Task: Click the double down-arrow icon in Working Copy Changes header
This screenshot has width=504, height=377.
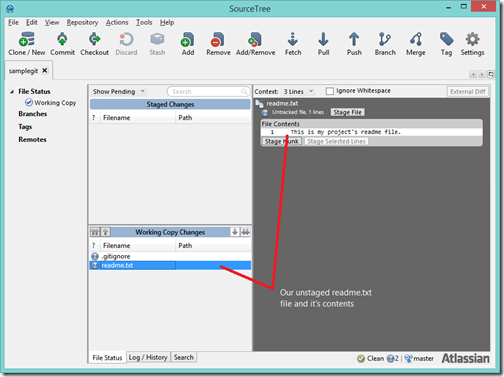Action: (x=245, y=232)
